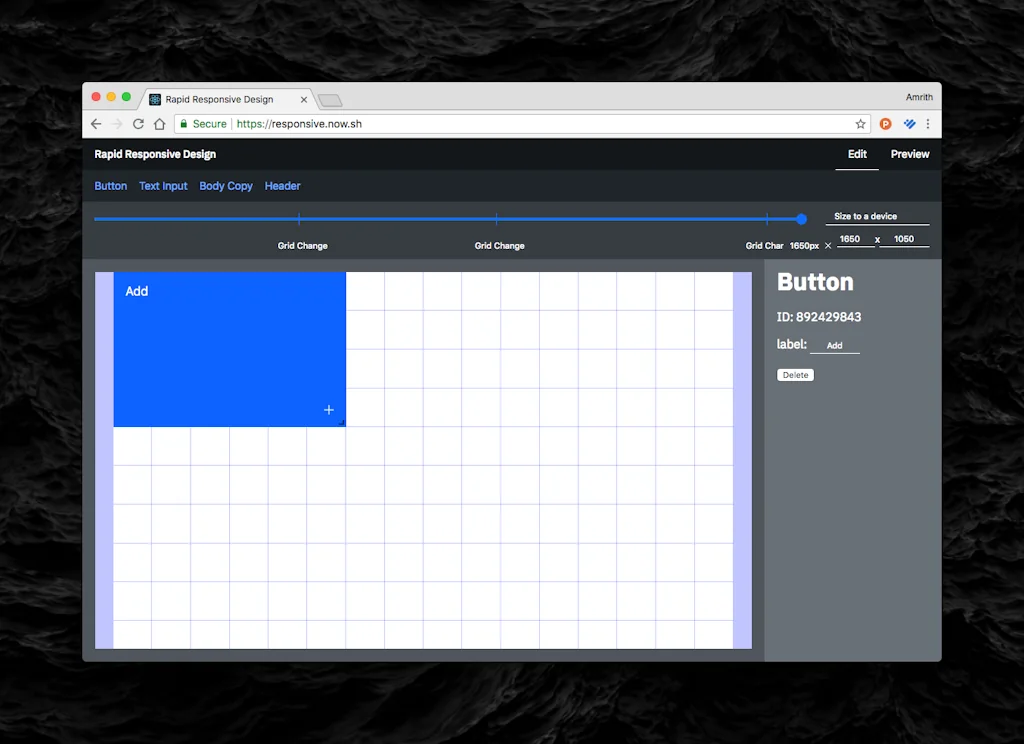Open the Product Hunt extension icon

coord(884,123)
